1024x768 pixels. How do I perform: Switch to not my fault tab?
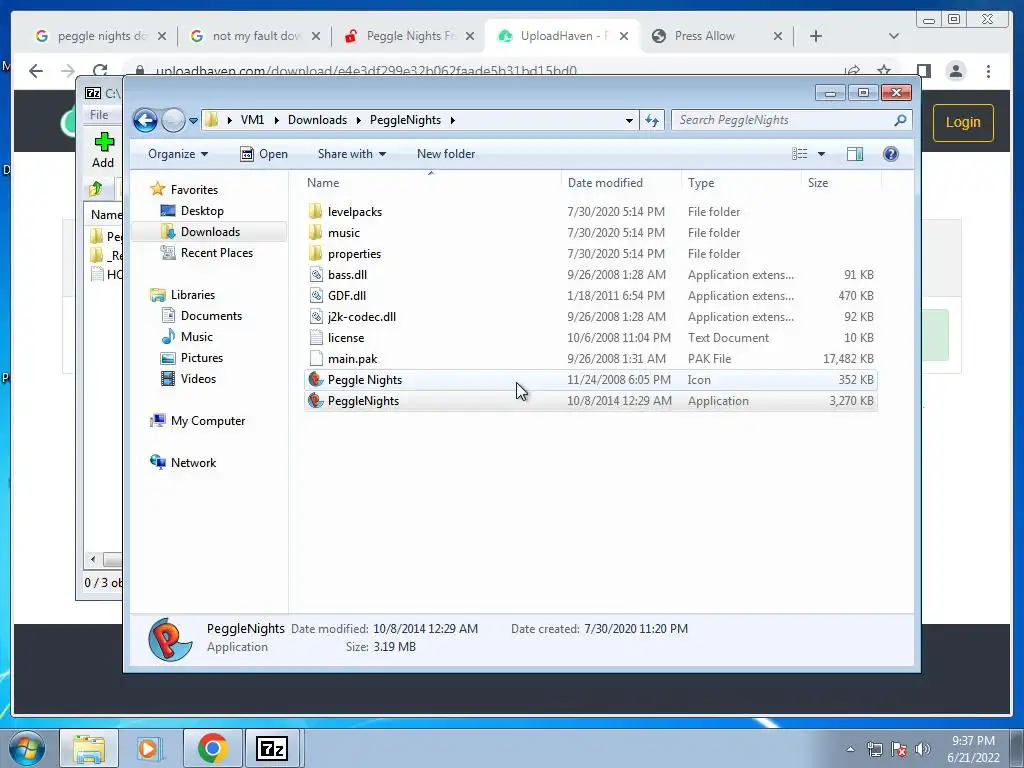pos(255,36)
